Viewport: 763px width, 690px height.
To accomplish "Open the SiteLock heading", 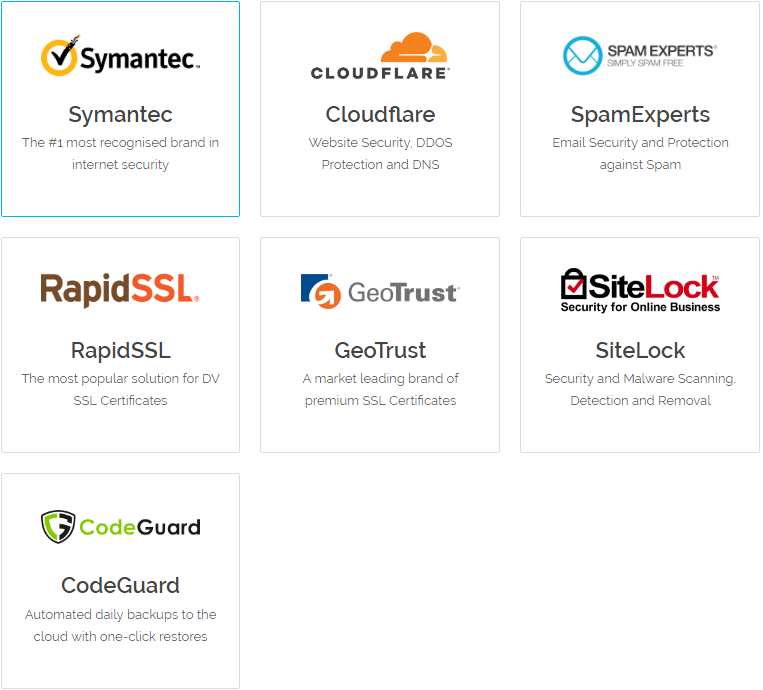I will click(x=640, y=350).
